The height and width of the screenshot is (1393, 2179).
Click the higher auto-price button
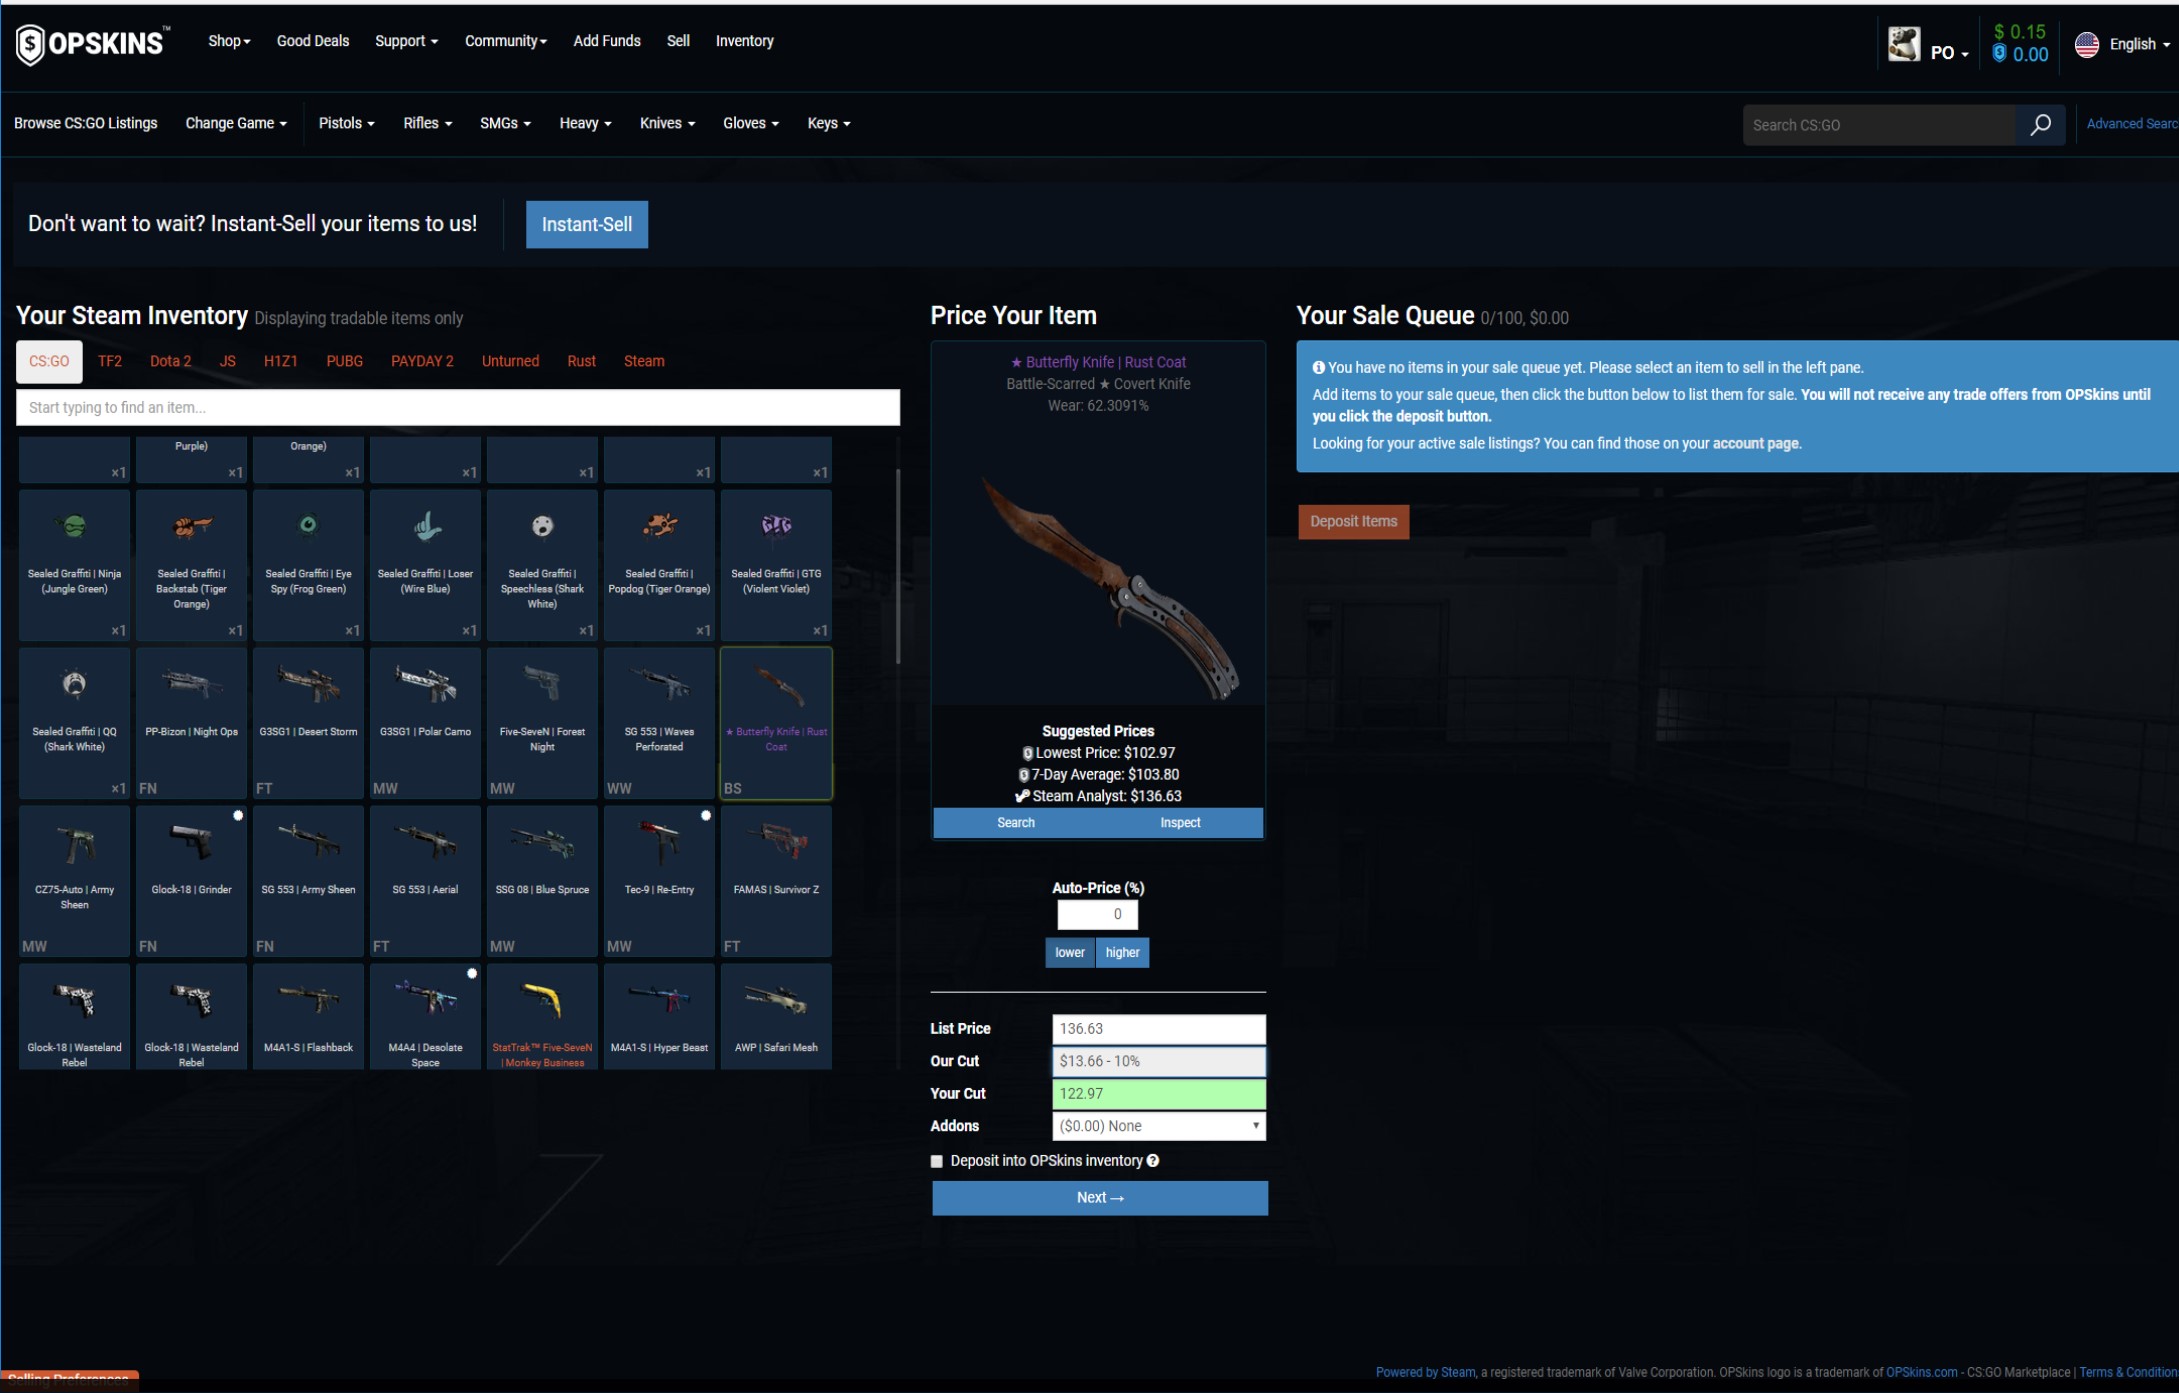pyautogui.click(x=1122, y=952)
